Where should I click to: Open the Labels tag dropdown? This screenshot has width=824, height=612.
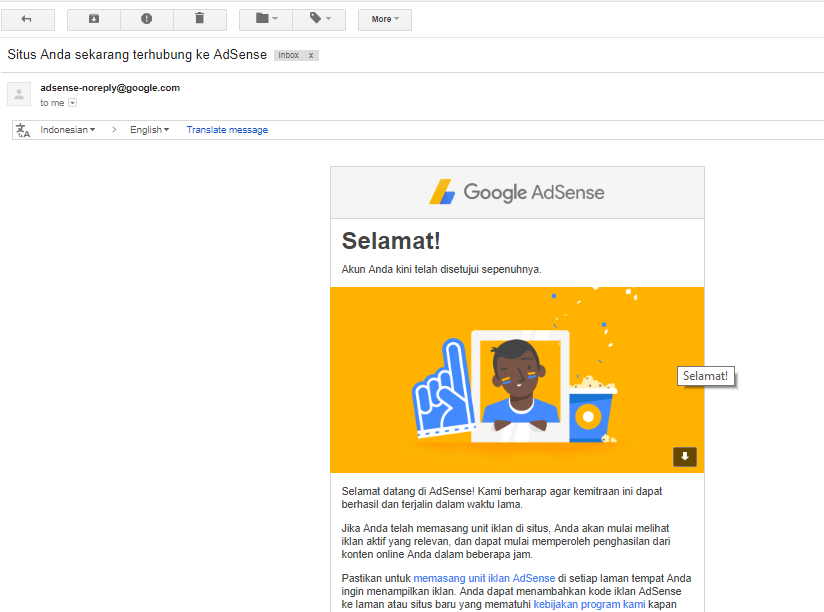pyautogui.click(x=319, y=19)
